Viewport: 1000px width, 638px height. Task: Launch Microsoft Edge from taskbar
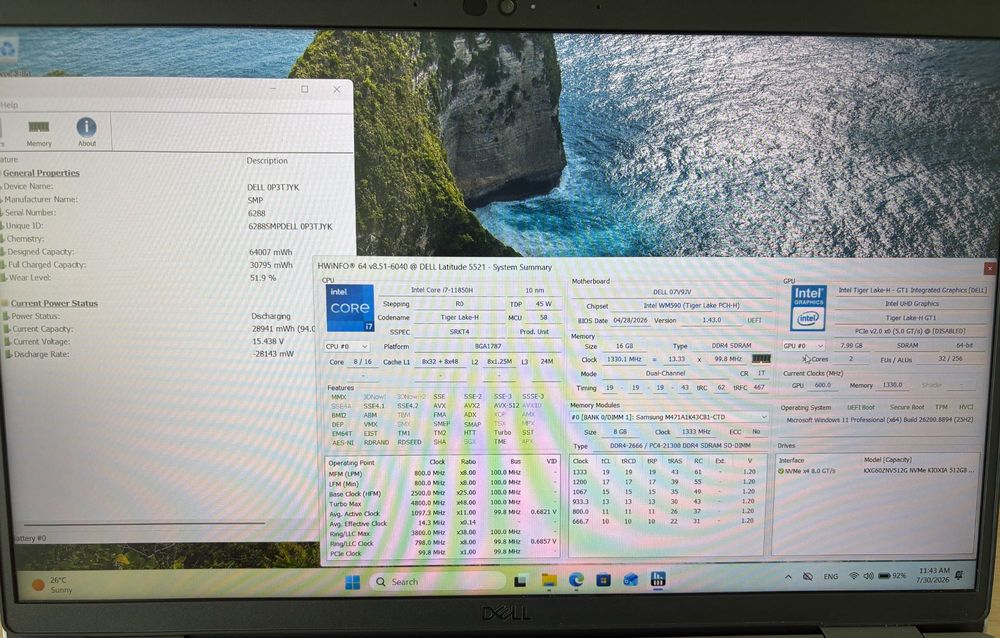click(x=576, y=579)
